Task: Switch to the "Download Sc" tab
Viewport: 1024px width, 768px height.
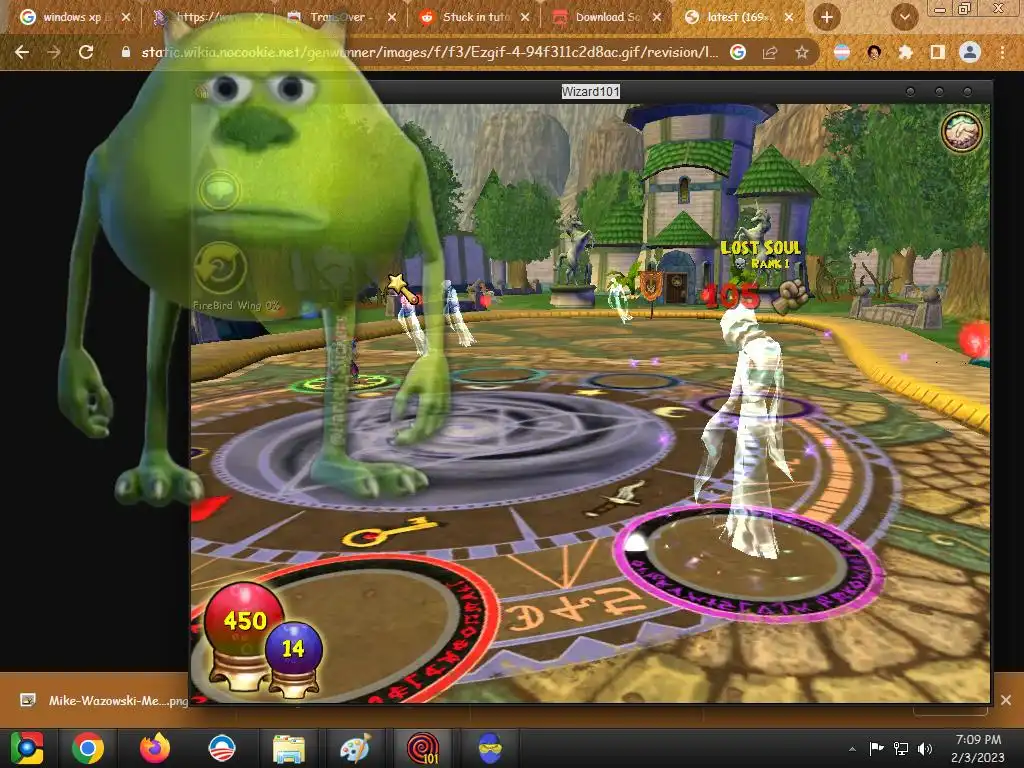Action: 606,18
